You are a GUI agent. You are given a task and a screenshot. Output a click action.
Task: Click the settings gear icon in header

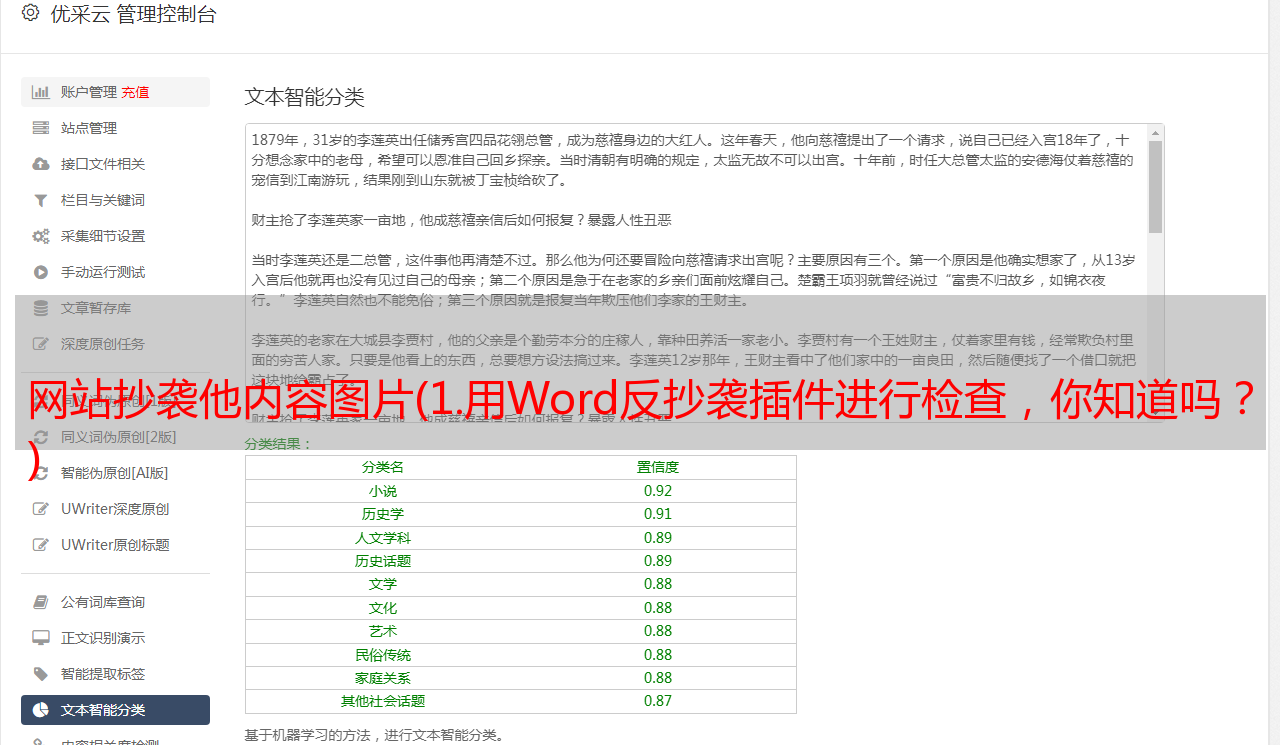[30, 13]
